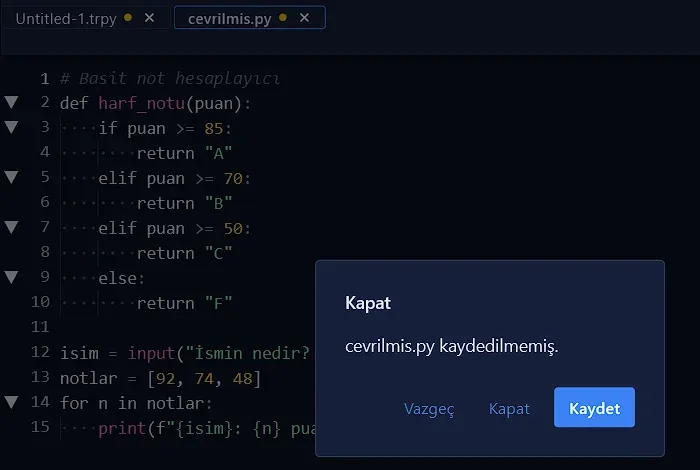Save the file with the Kaydet button
This screenshot has height=470, width=700.
[x=594, y=407]
